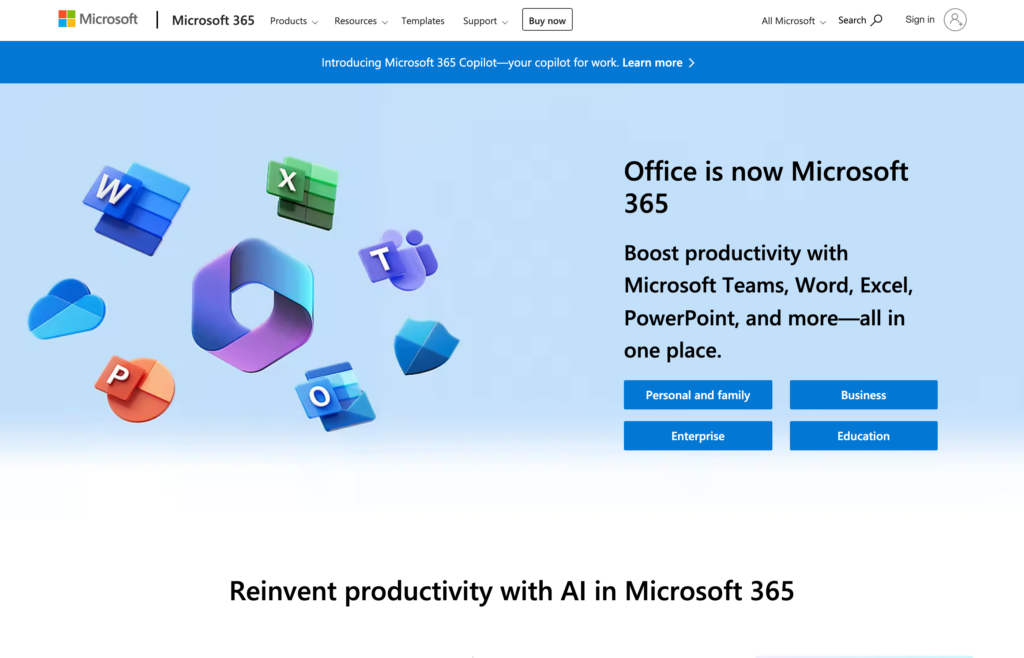Click the 'Introducing Microsoft 365 Copilot' banner text
The image size is (1024, 658).
pyautogui.click(x=470, y=63)
